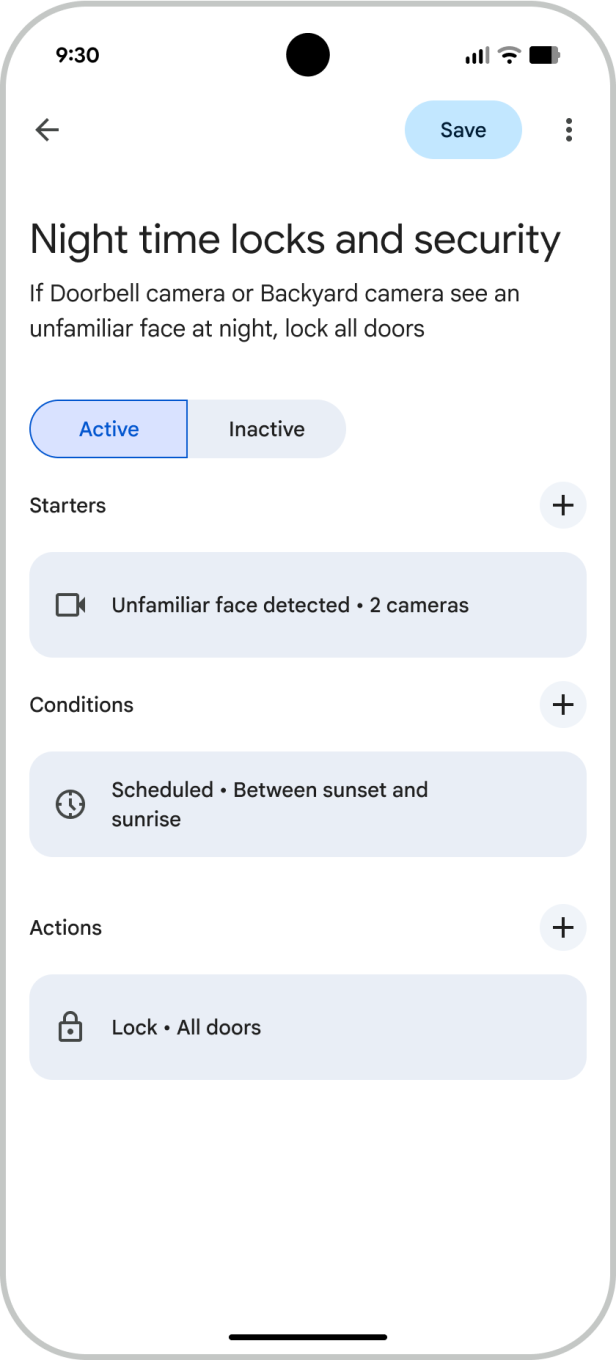Toggle the automation status segmented control
Viewport: 616px width, 1360px height.
click(x=187, y=428)
